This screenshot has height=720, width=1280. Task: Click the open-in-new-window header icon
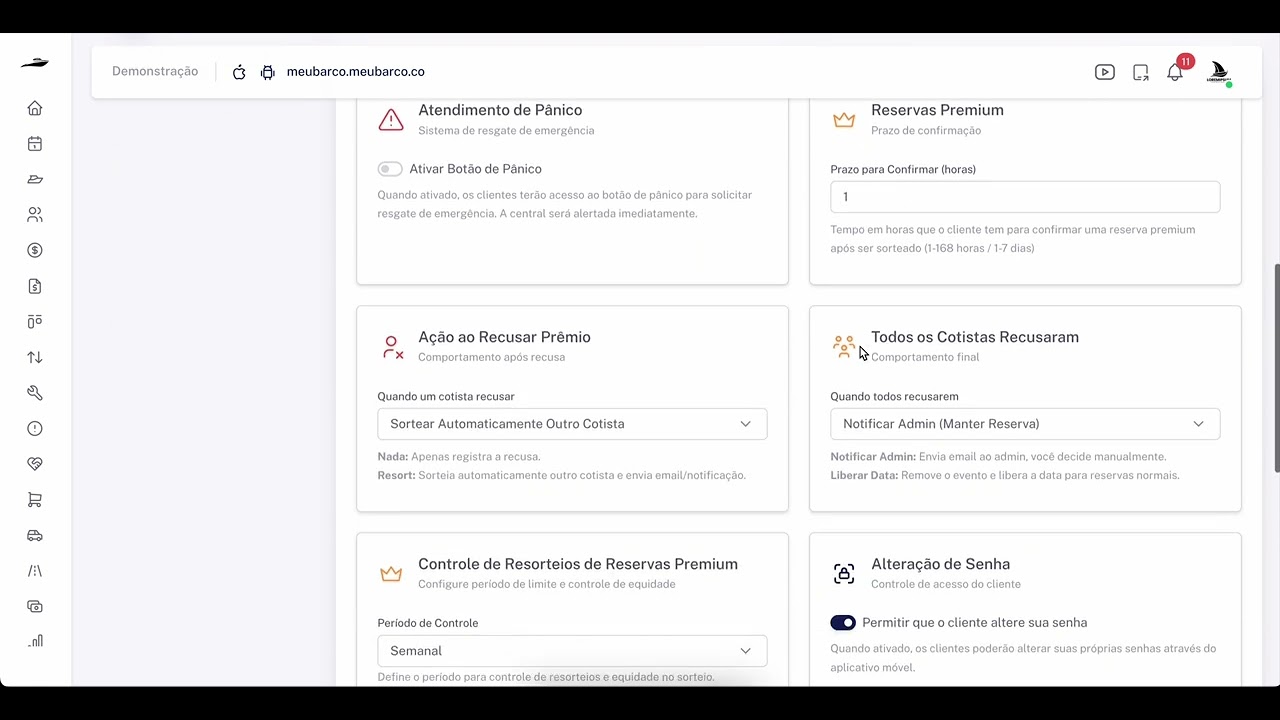[1141, 72]
